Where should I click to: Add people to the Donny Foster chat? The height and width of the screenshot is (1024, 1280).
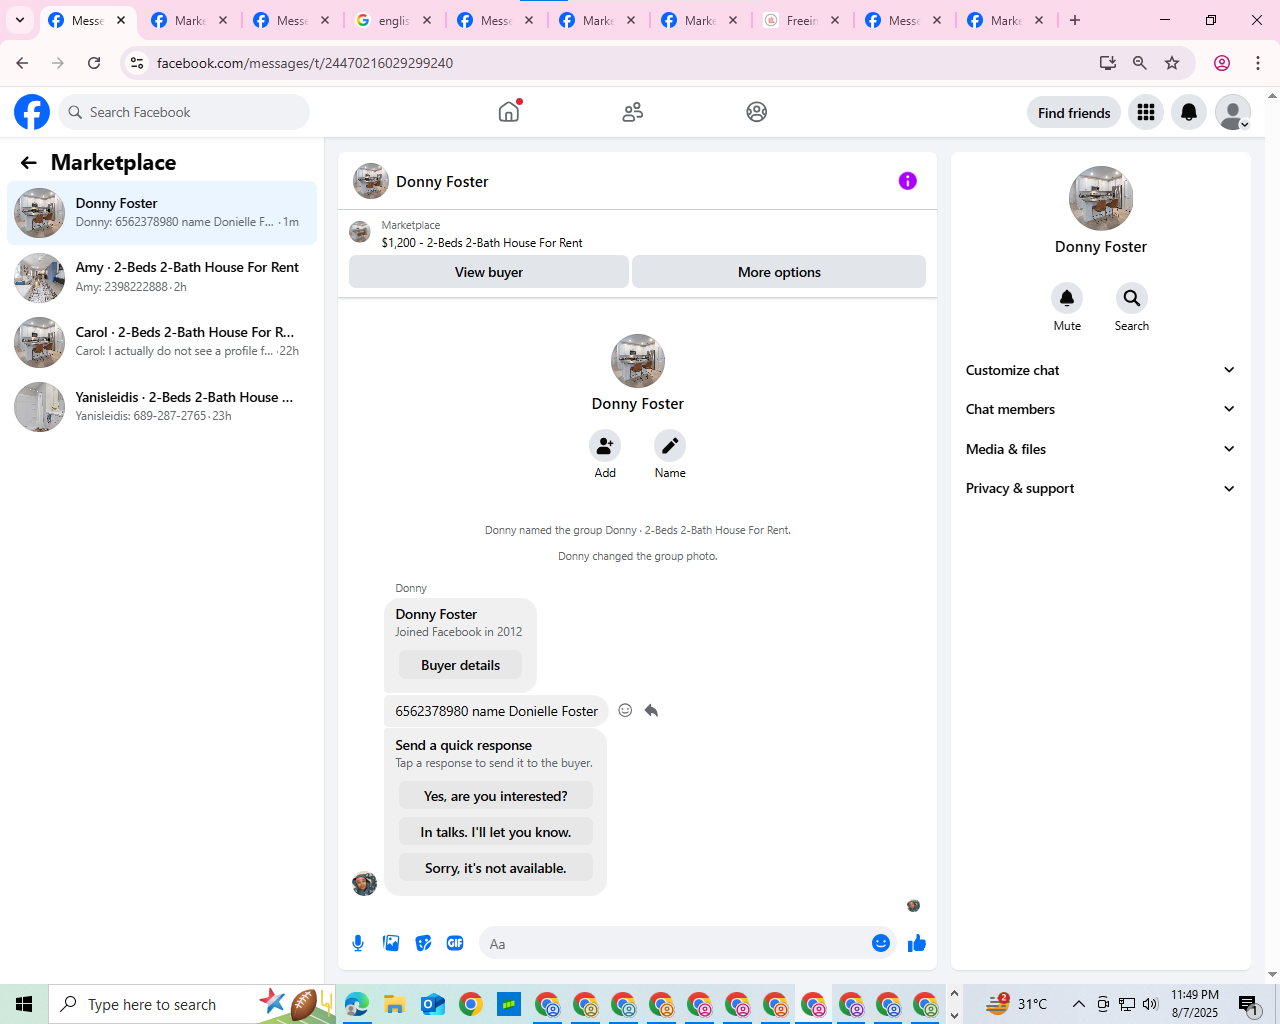click(x=605, y=446)
